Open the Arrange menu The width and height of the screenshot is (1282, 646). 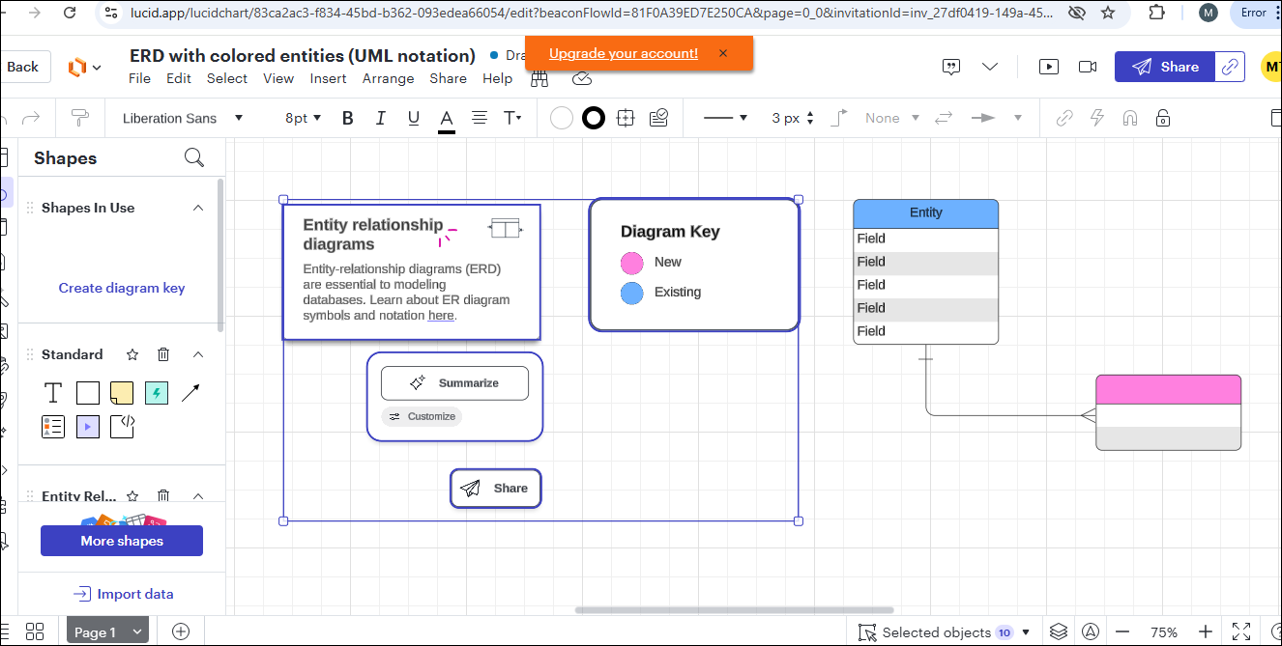pyautogui.click(x=388, y=78)
